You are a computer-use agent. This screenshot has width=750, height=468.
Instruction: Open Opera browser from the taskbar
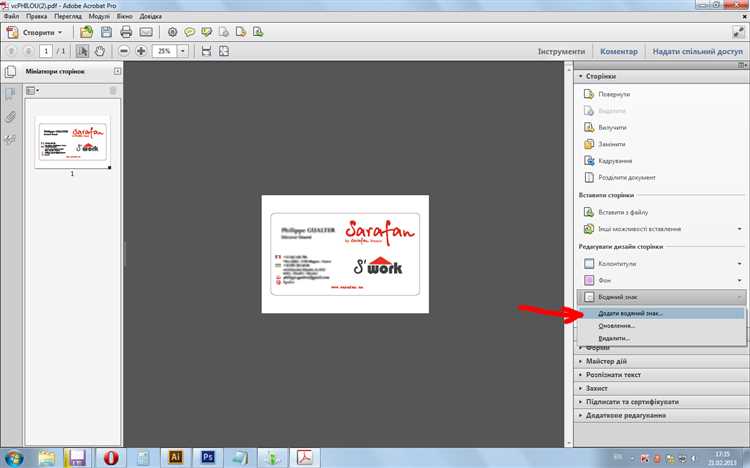111,457
